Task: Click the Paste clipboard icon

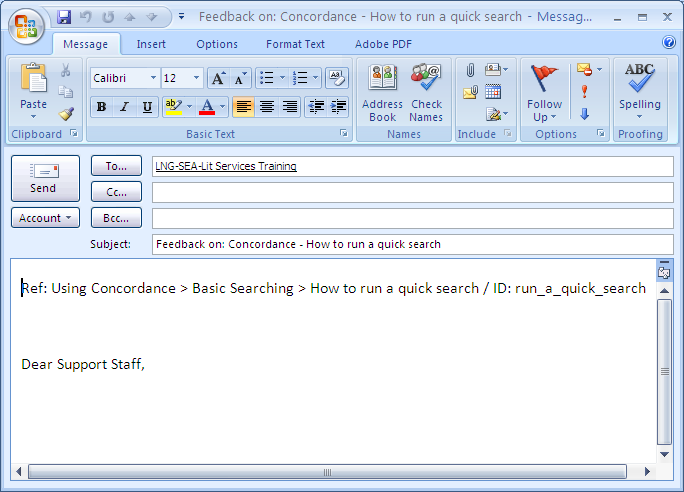Action: [34, 79]
